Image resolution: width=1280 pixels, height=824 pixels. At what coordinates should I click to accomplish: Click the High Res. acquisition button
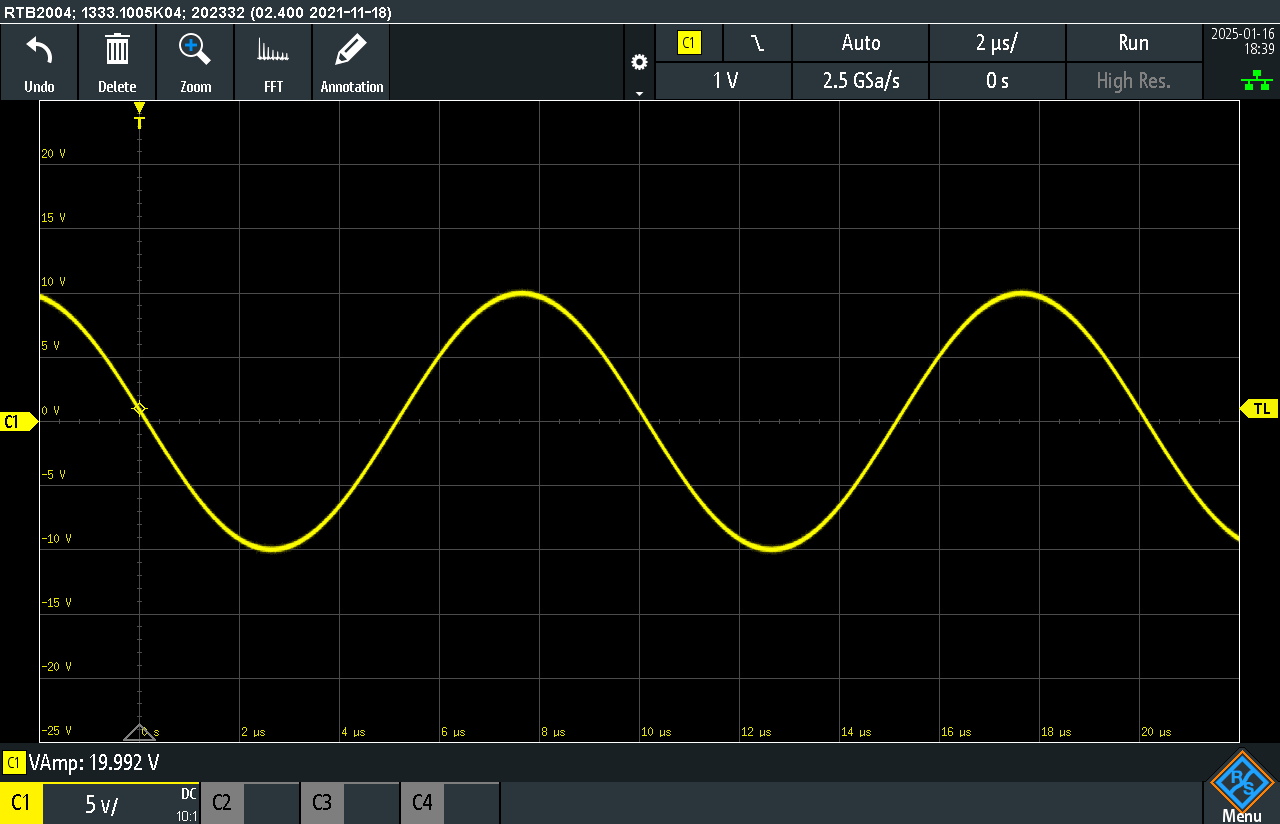pos(1134,81)
